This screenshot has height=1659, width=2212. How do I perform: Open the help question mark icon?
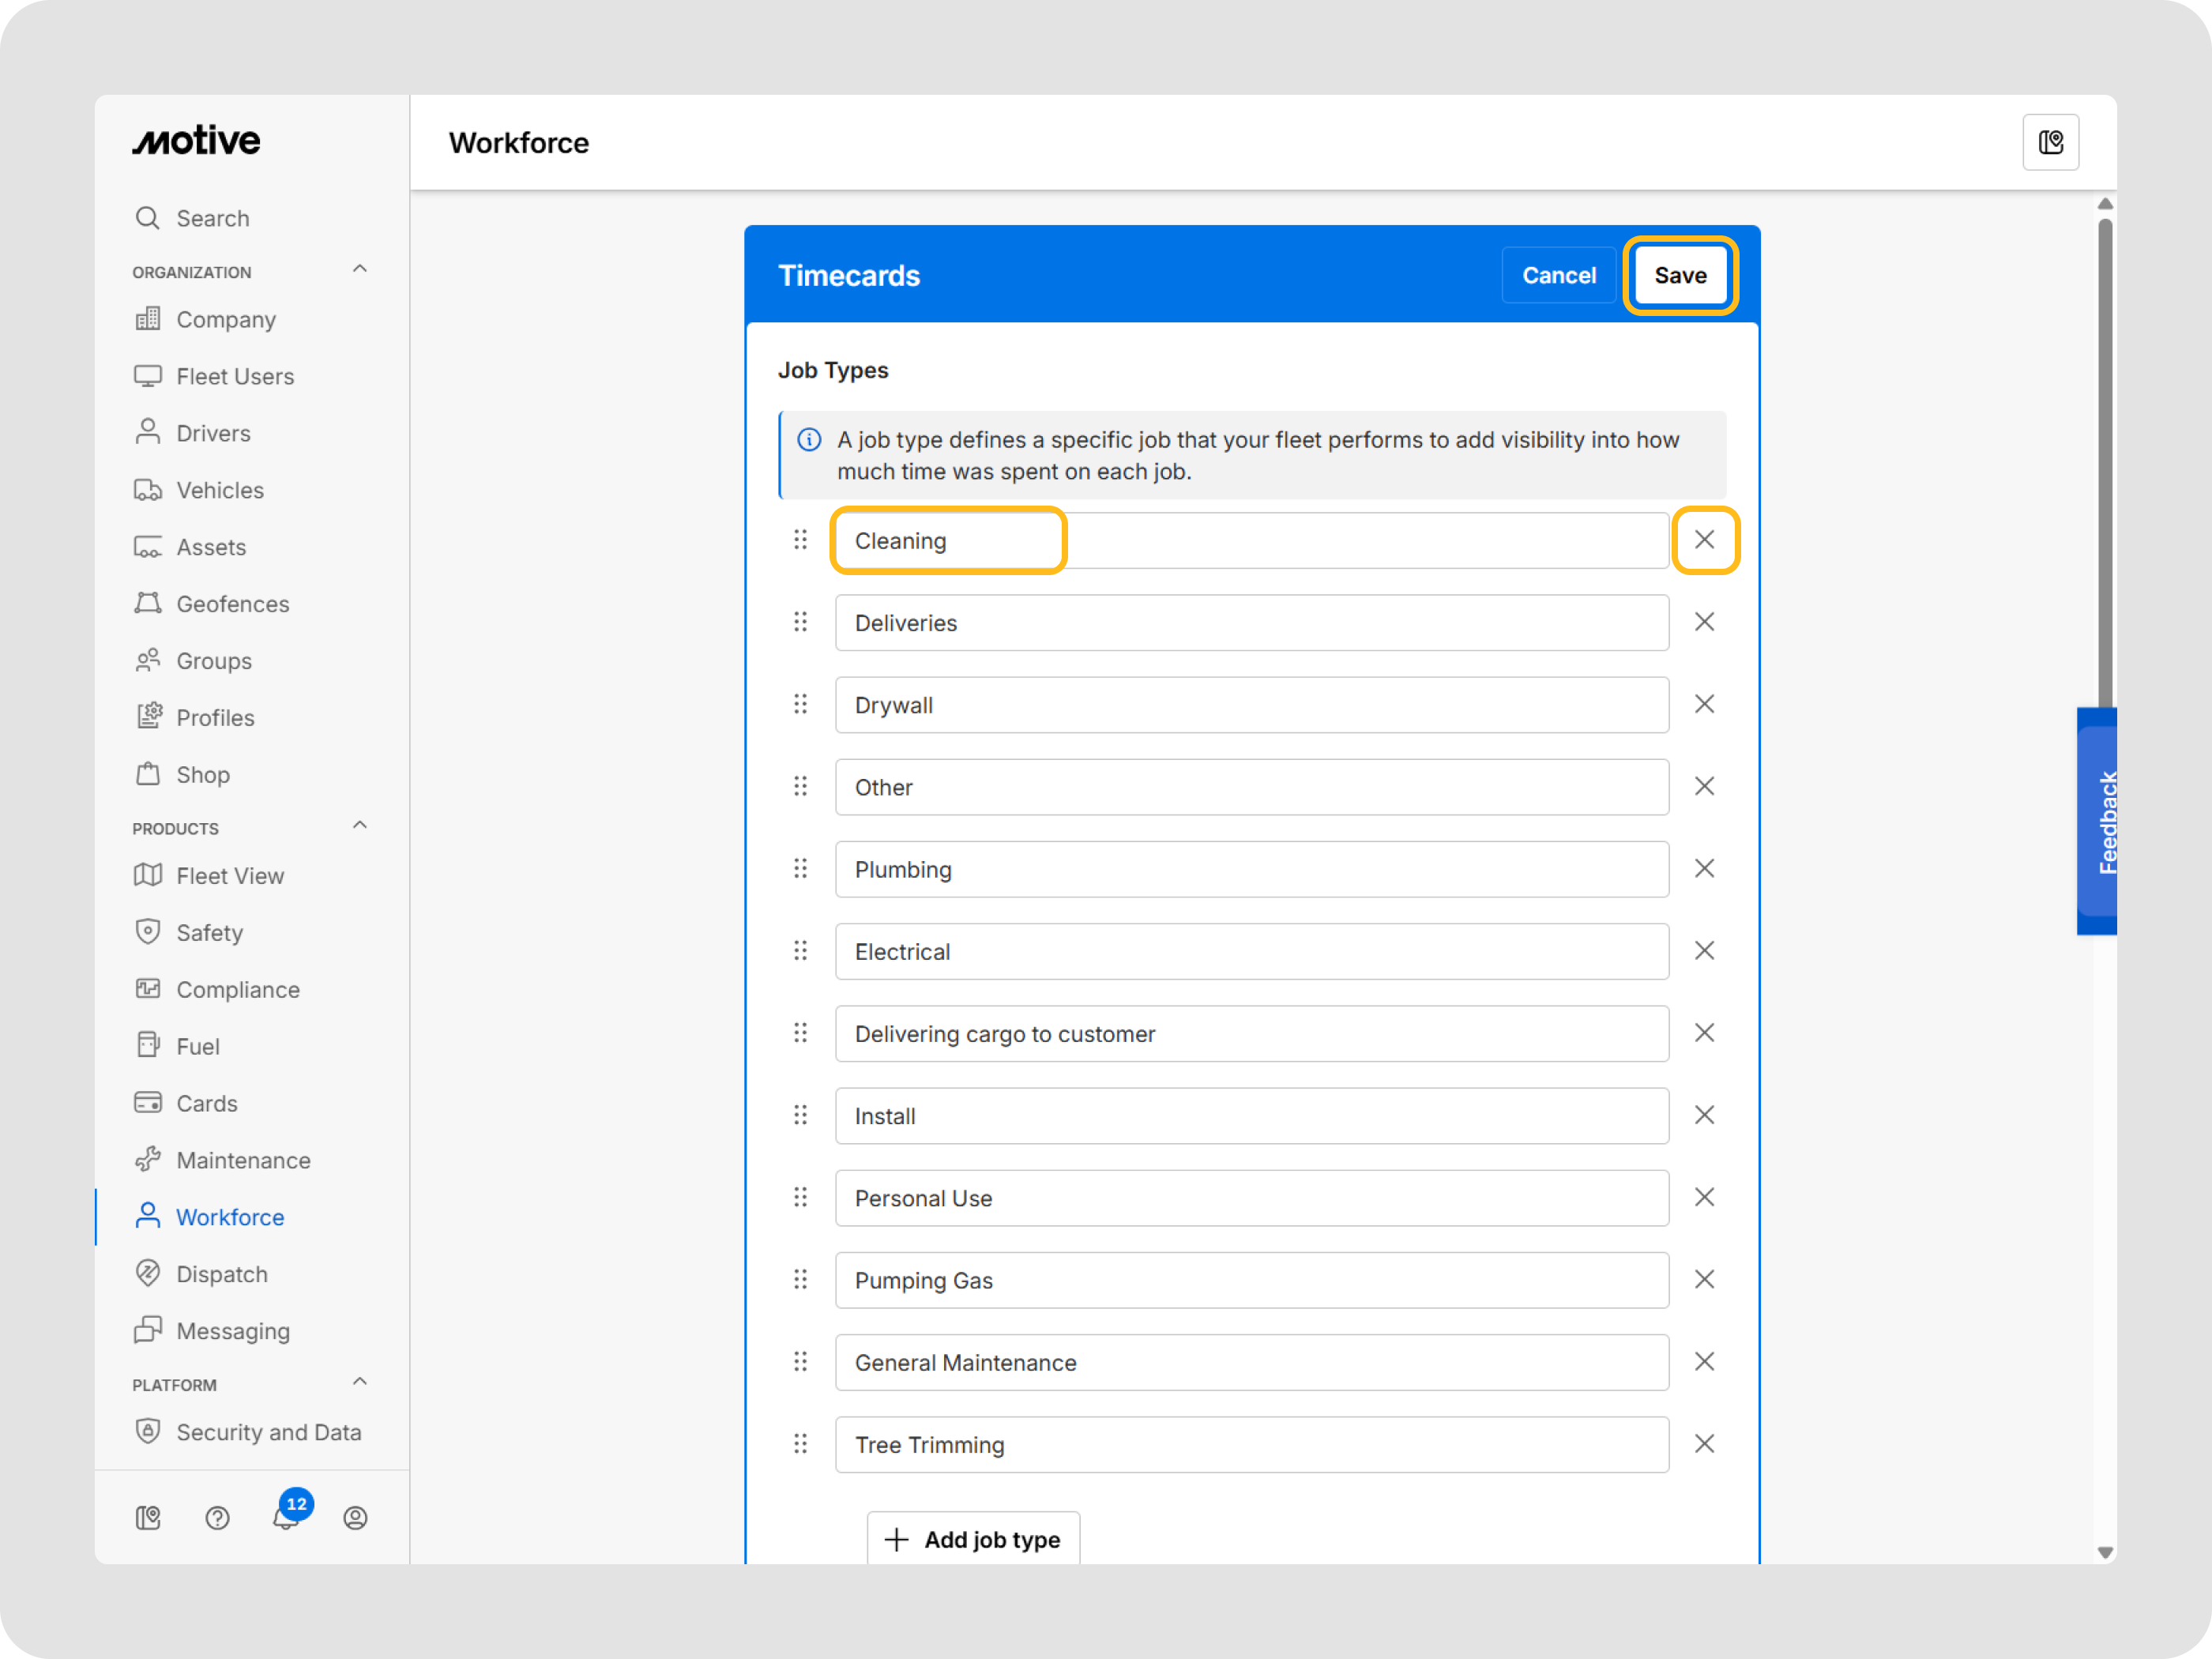pyautogui.click(x=217, y=1518)
